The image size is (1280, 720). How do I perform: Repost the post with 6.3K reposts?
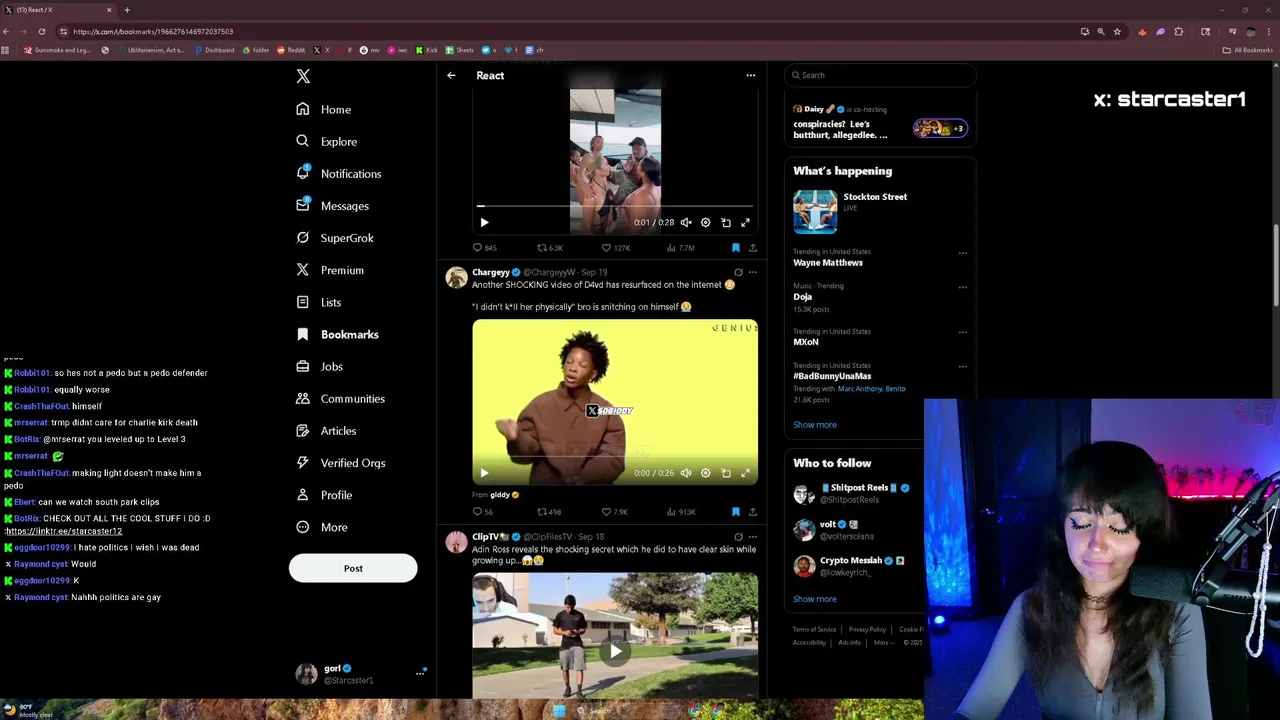click(550, 248)
